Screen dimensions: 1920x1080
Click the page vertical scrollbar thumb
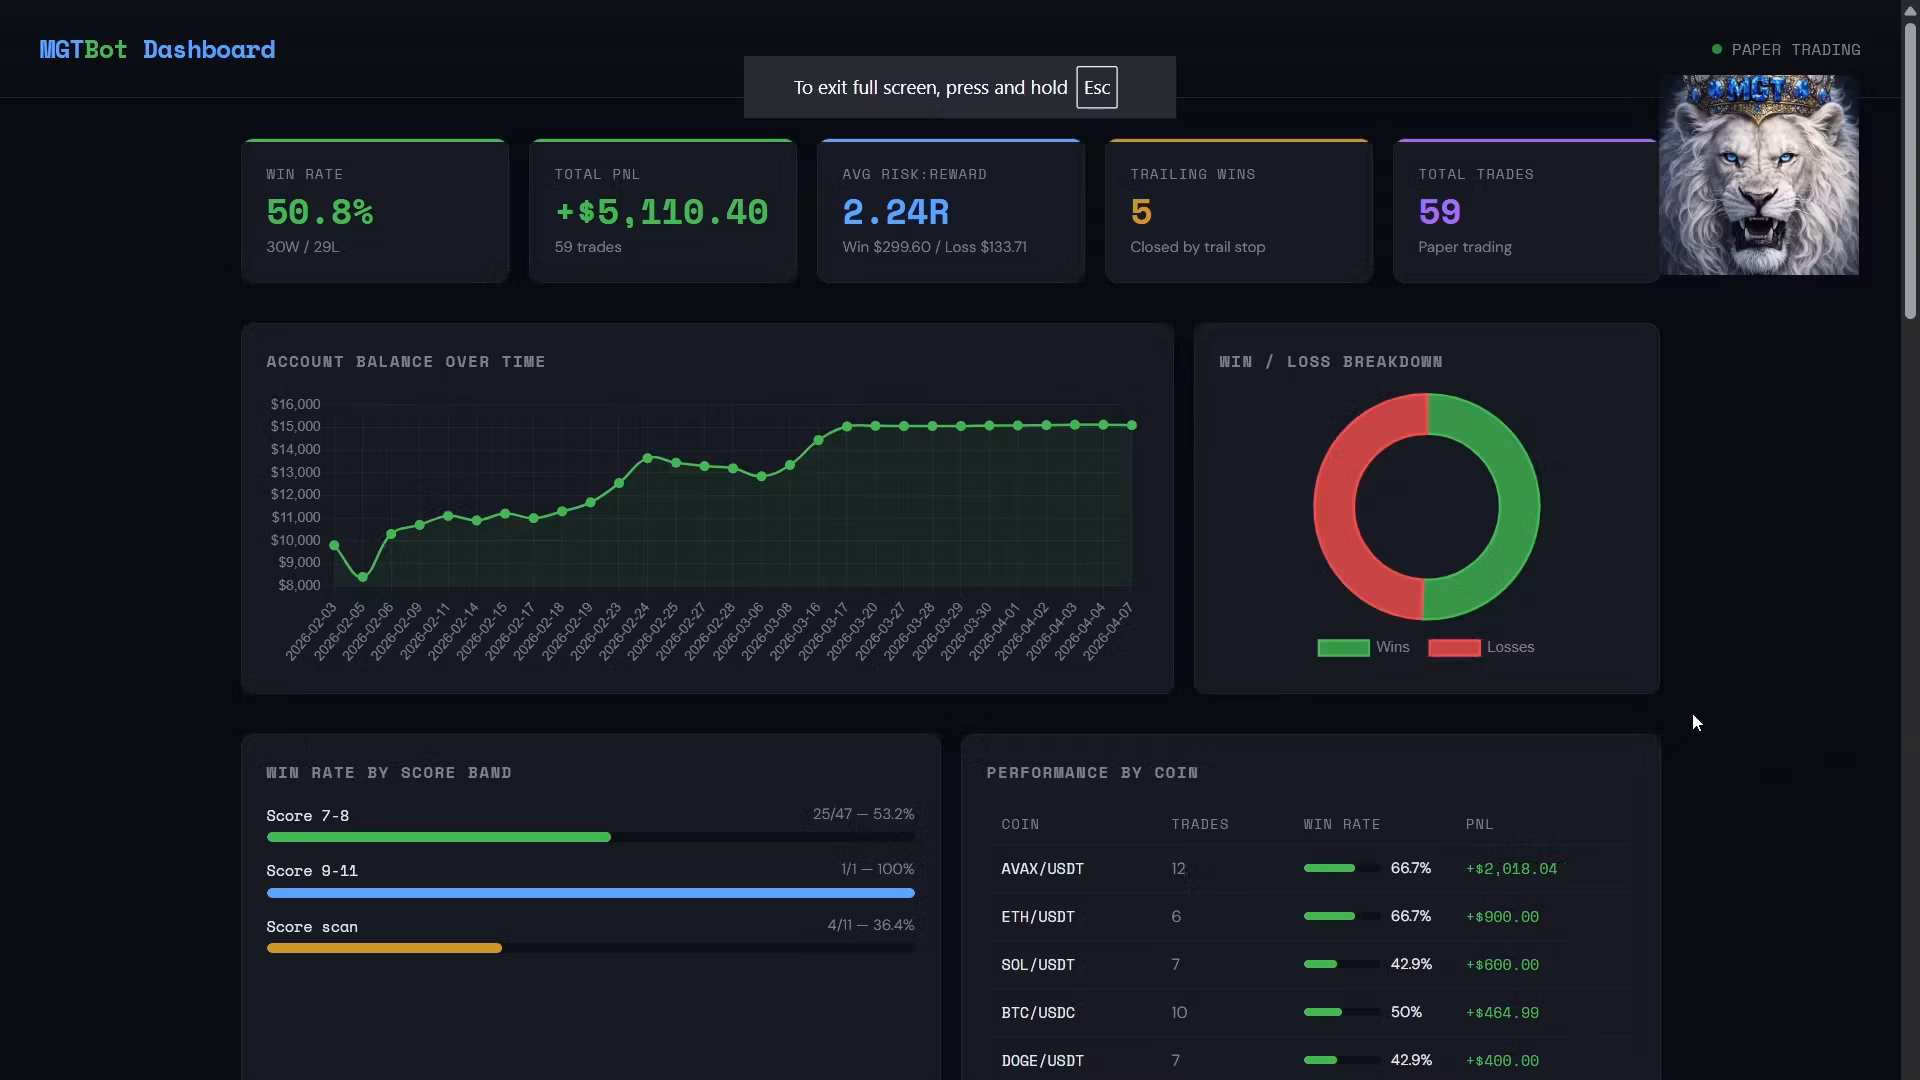(x=1910, y=170)
